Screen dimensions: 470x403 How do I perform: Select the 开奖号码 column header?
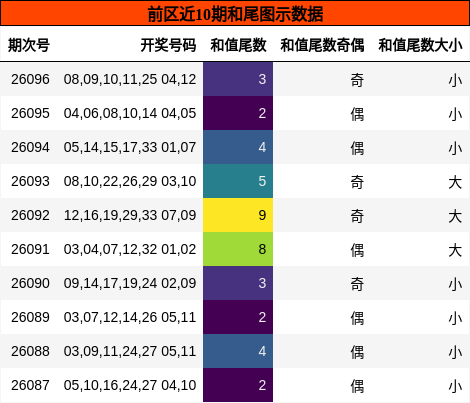coord(168,45)
